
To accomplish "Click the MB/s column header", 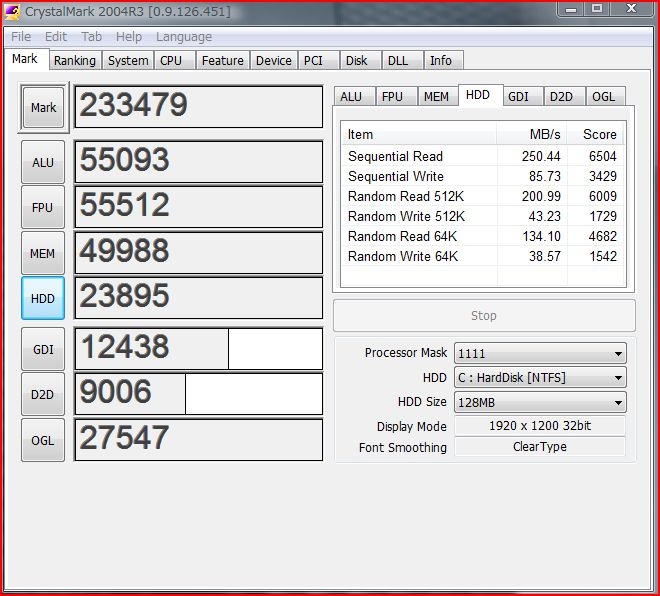I will coord(532,134).
